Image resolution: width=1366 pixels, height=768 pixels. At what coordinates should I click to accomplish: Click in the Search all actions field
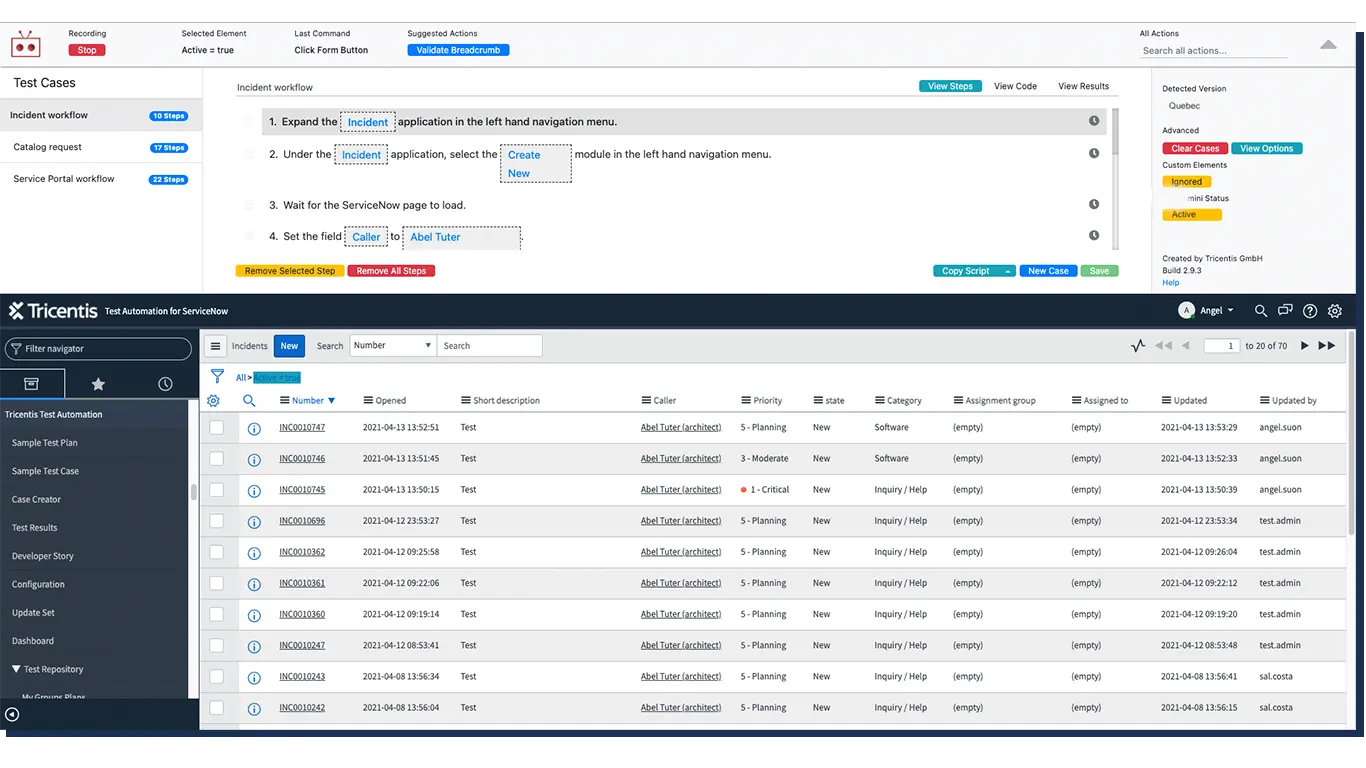(1214, 50)
